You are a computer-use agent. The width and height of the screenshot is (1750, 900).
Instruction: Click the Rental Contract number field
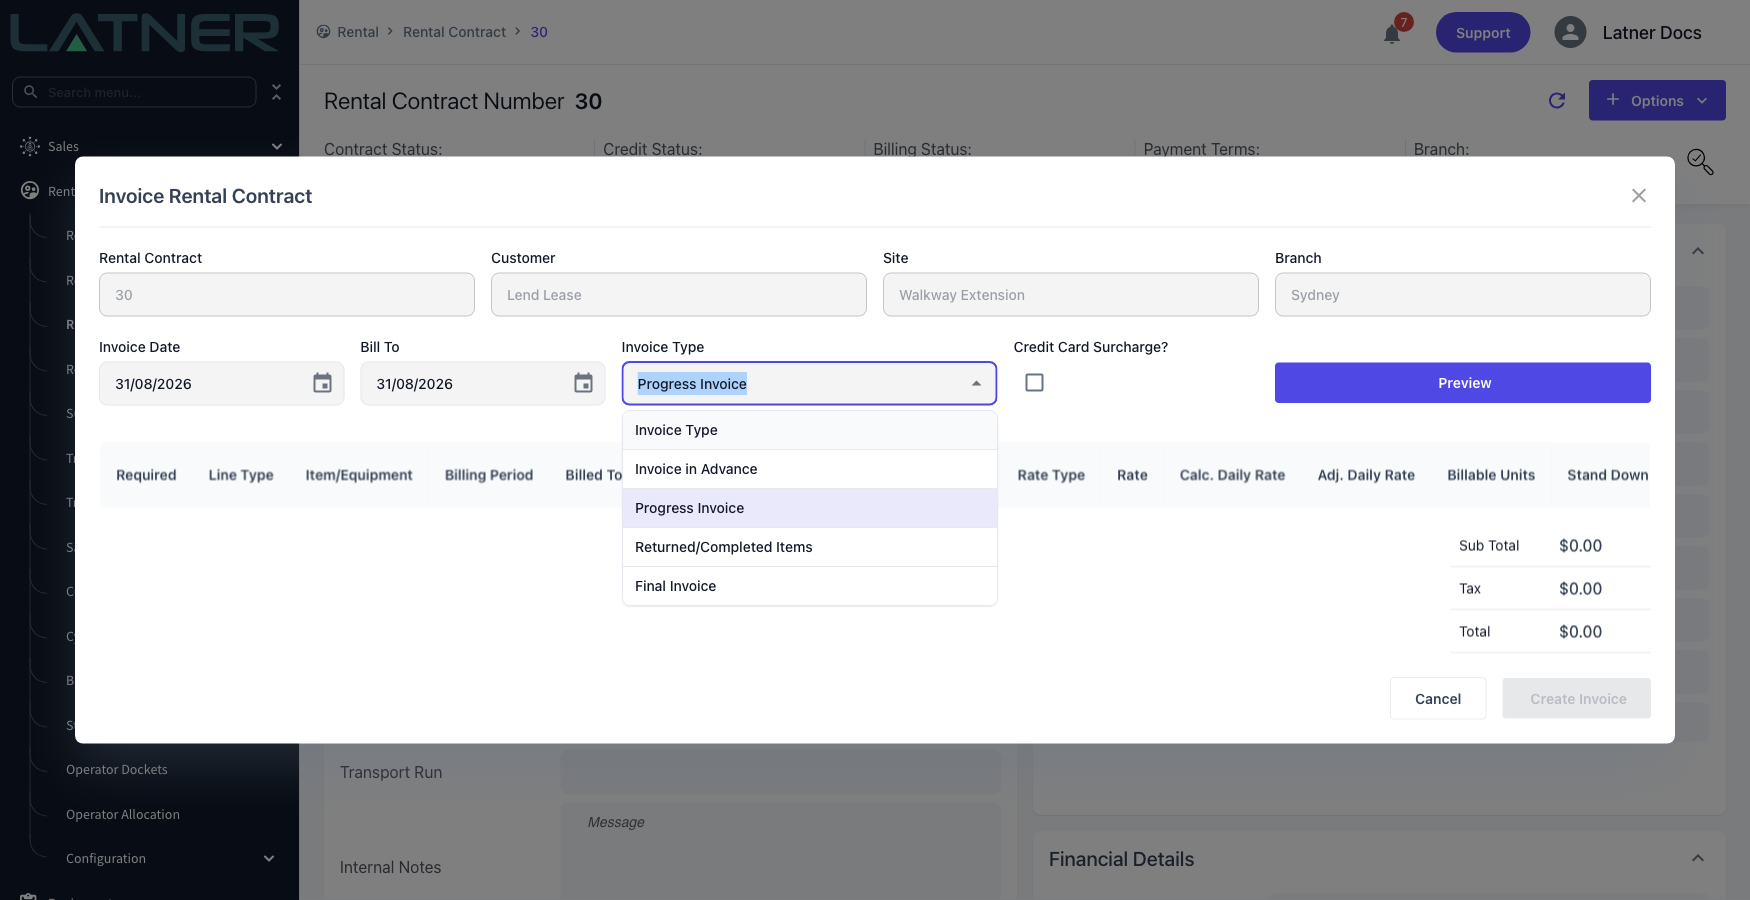[x=286, y=295]
